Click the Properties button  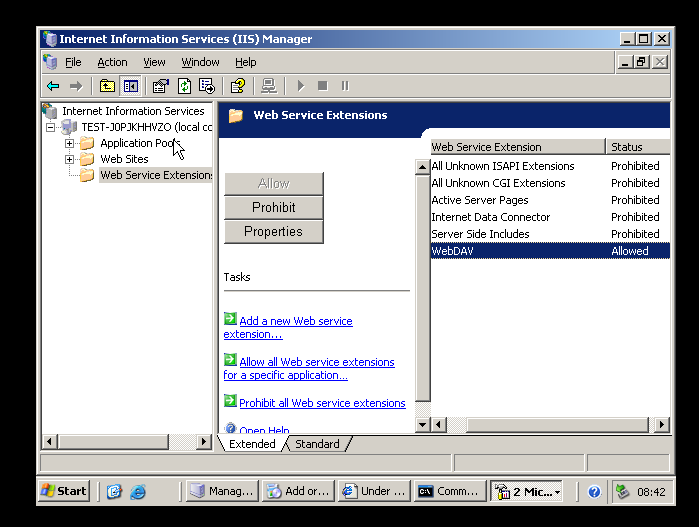click(274, 232)
